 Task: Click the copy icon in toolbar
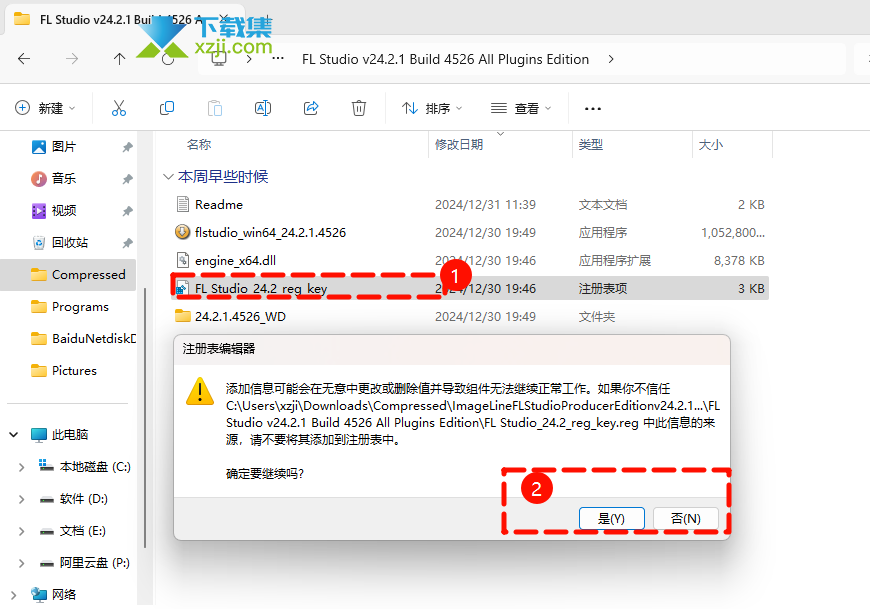[x=167, y=108]
